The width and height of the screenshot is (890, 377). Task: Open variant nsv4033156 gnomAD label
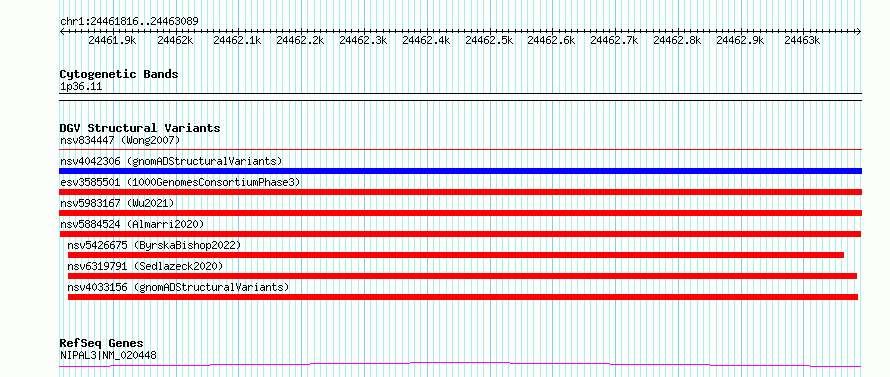tap(178, 287)
